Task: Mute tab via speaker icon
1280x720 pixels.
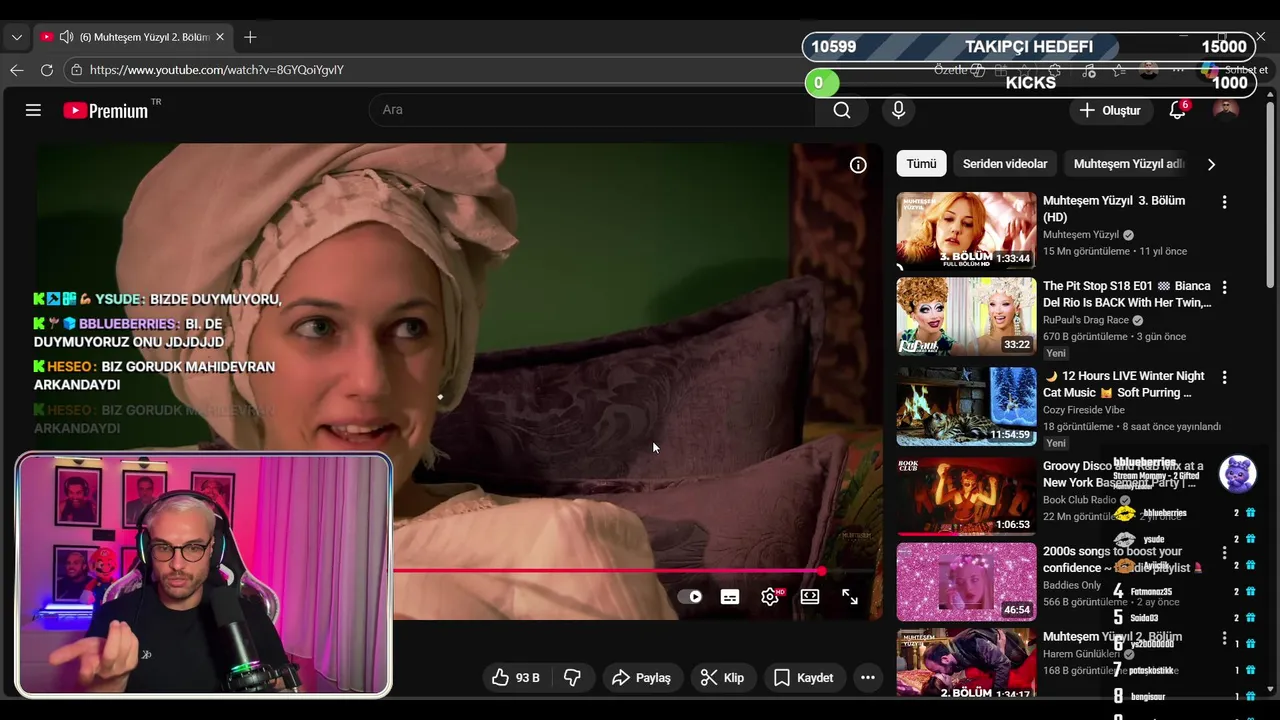Action: [66, 37]
